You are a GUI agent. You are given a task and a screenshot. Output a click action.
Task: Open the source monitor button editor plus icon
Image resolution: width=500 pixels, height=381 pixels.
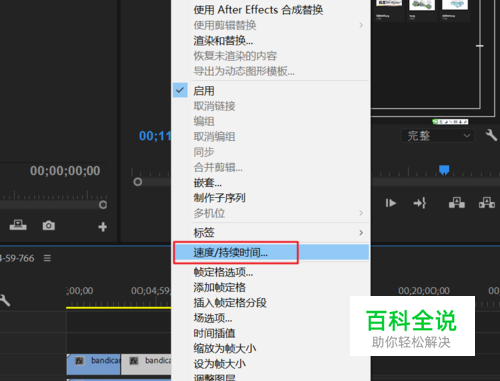pyautogui.click(x=103, y=227)
